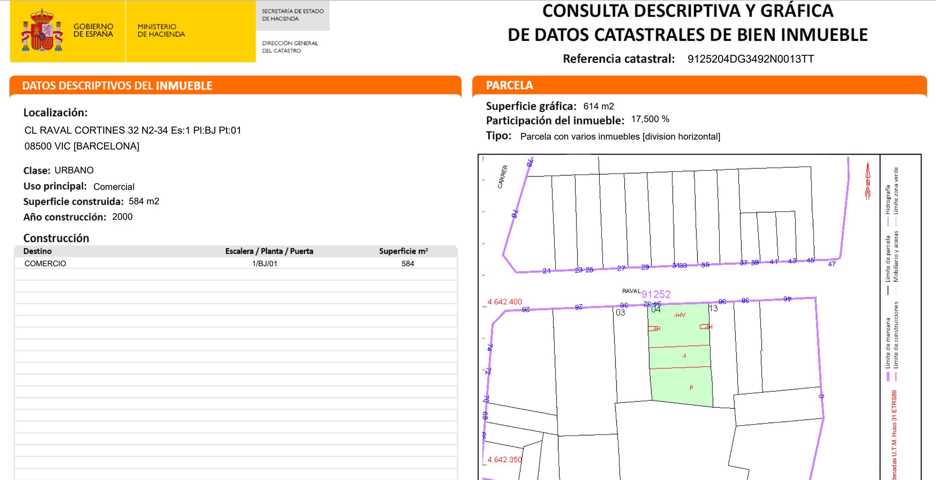
Task: Click the Superficie m² column header
Action: click(x=405, y=251)
